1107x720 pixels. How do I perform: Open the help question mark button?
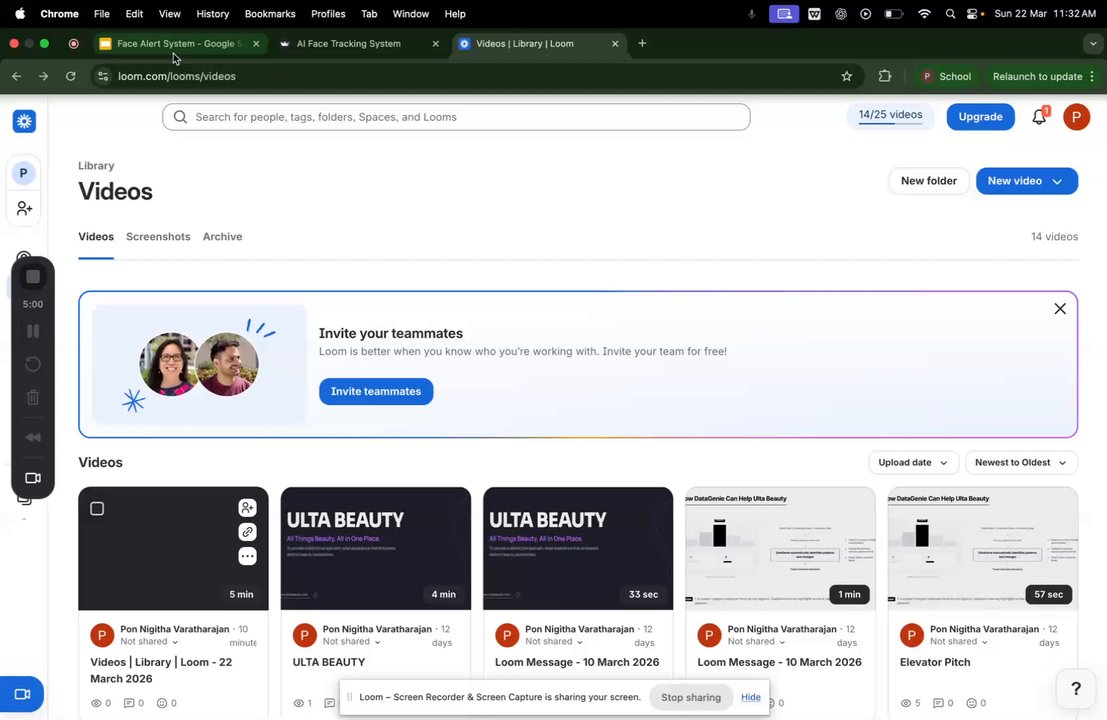pyautogui.click(x=1075, y=689)
